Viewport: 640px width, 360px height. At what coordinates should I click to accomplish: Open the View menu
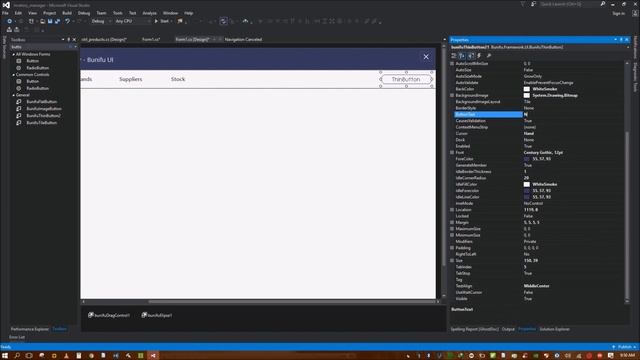tap(32, 13)
